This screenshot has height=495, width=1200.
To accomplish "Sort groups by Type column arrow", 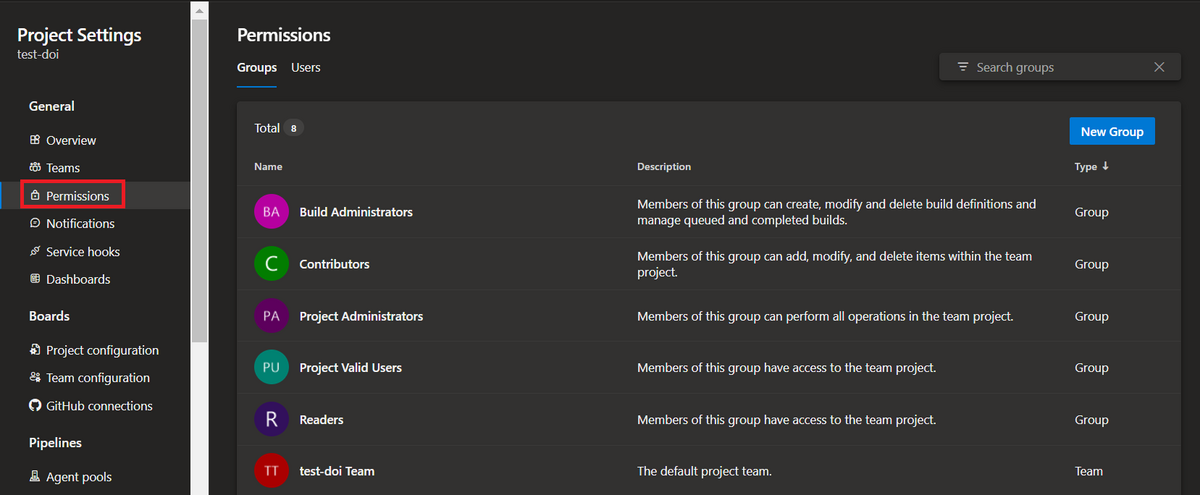I will [1105, 166].
